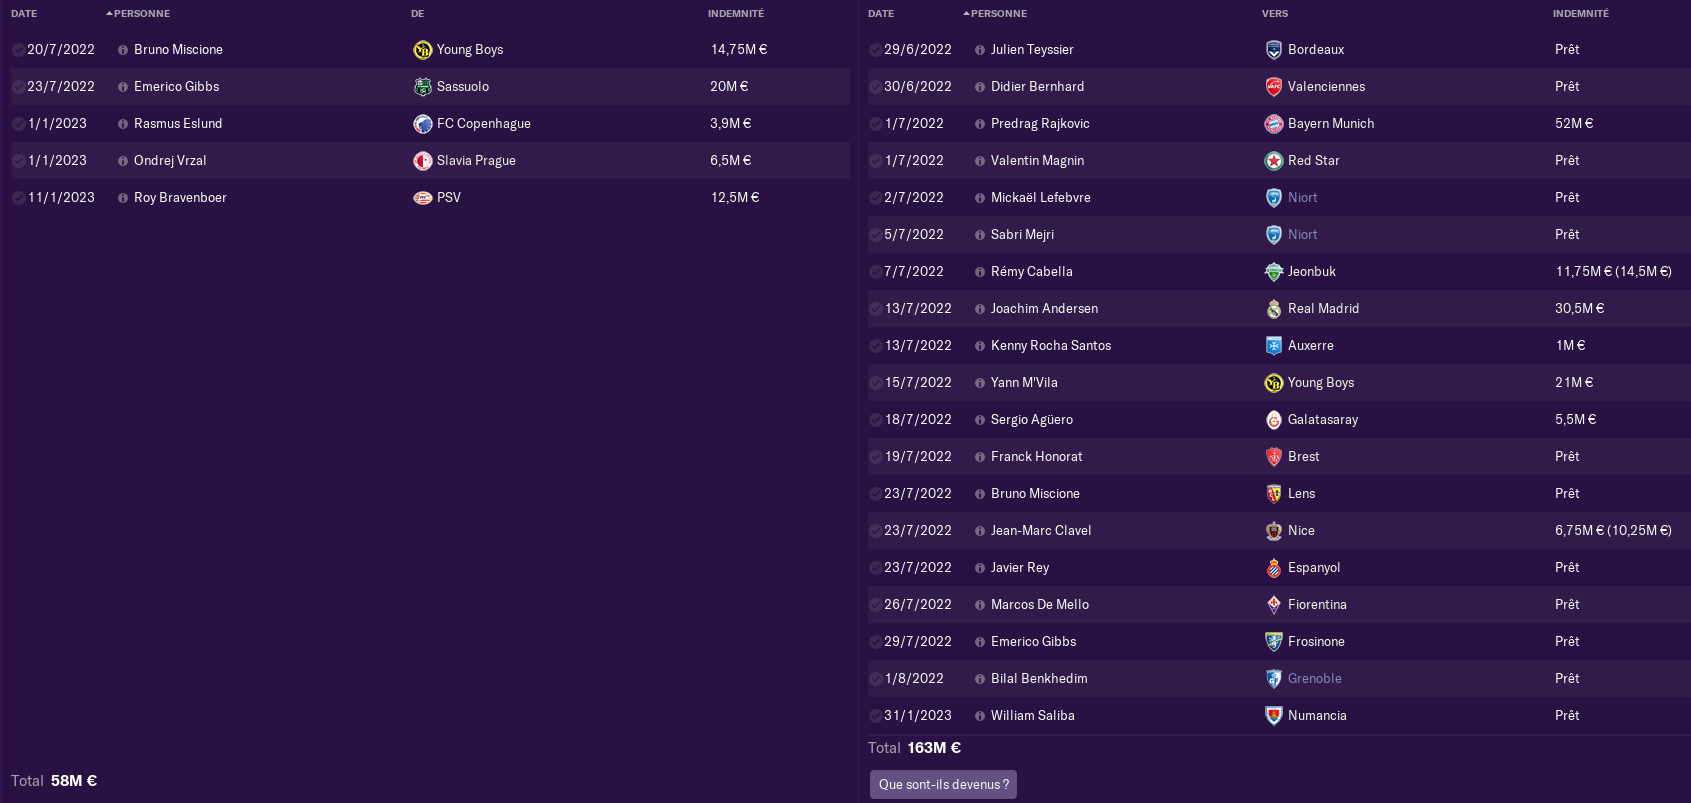Toggle the checkmark on the 7/7/2022 Rémy Cabella row
This screenshot has width=1691, height=803.
coord(876,272)
